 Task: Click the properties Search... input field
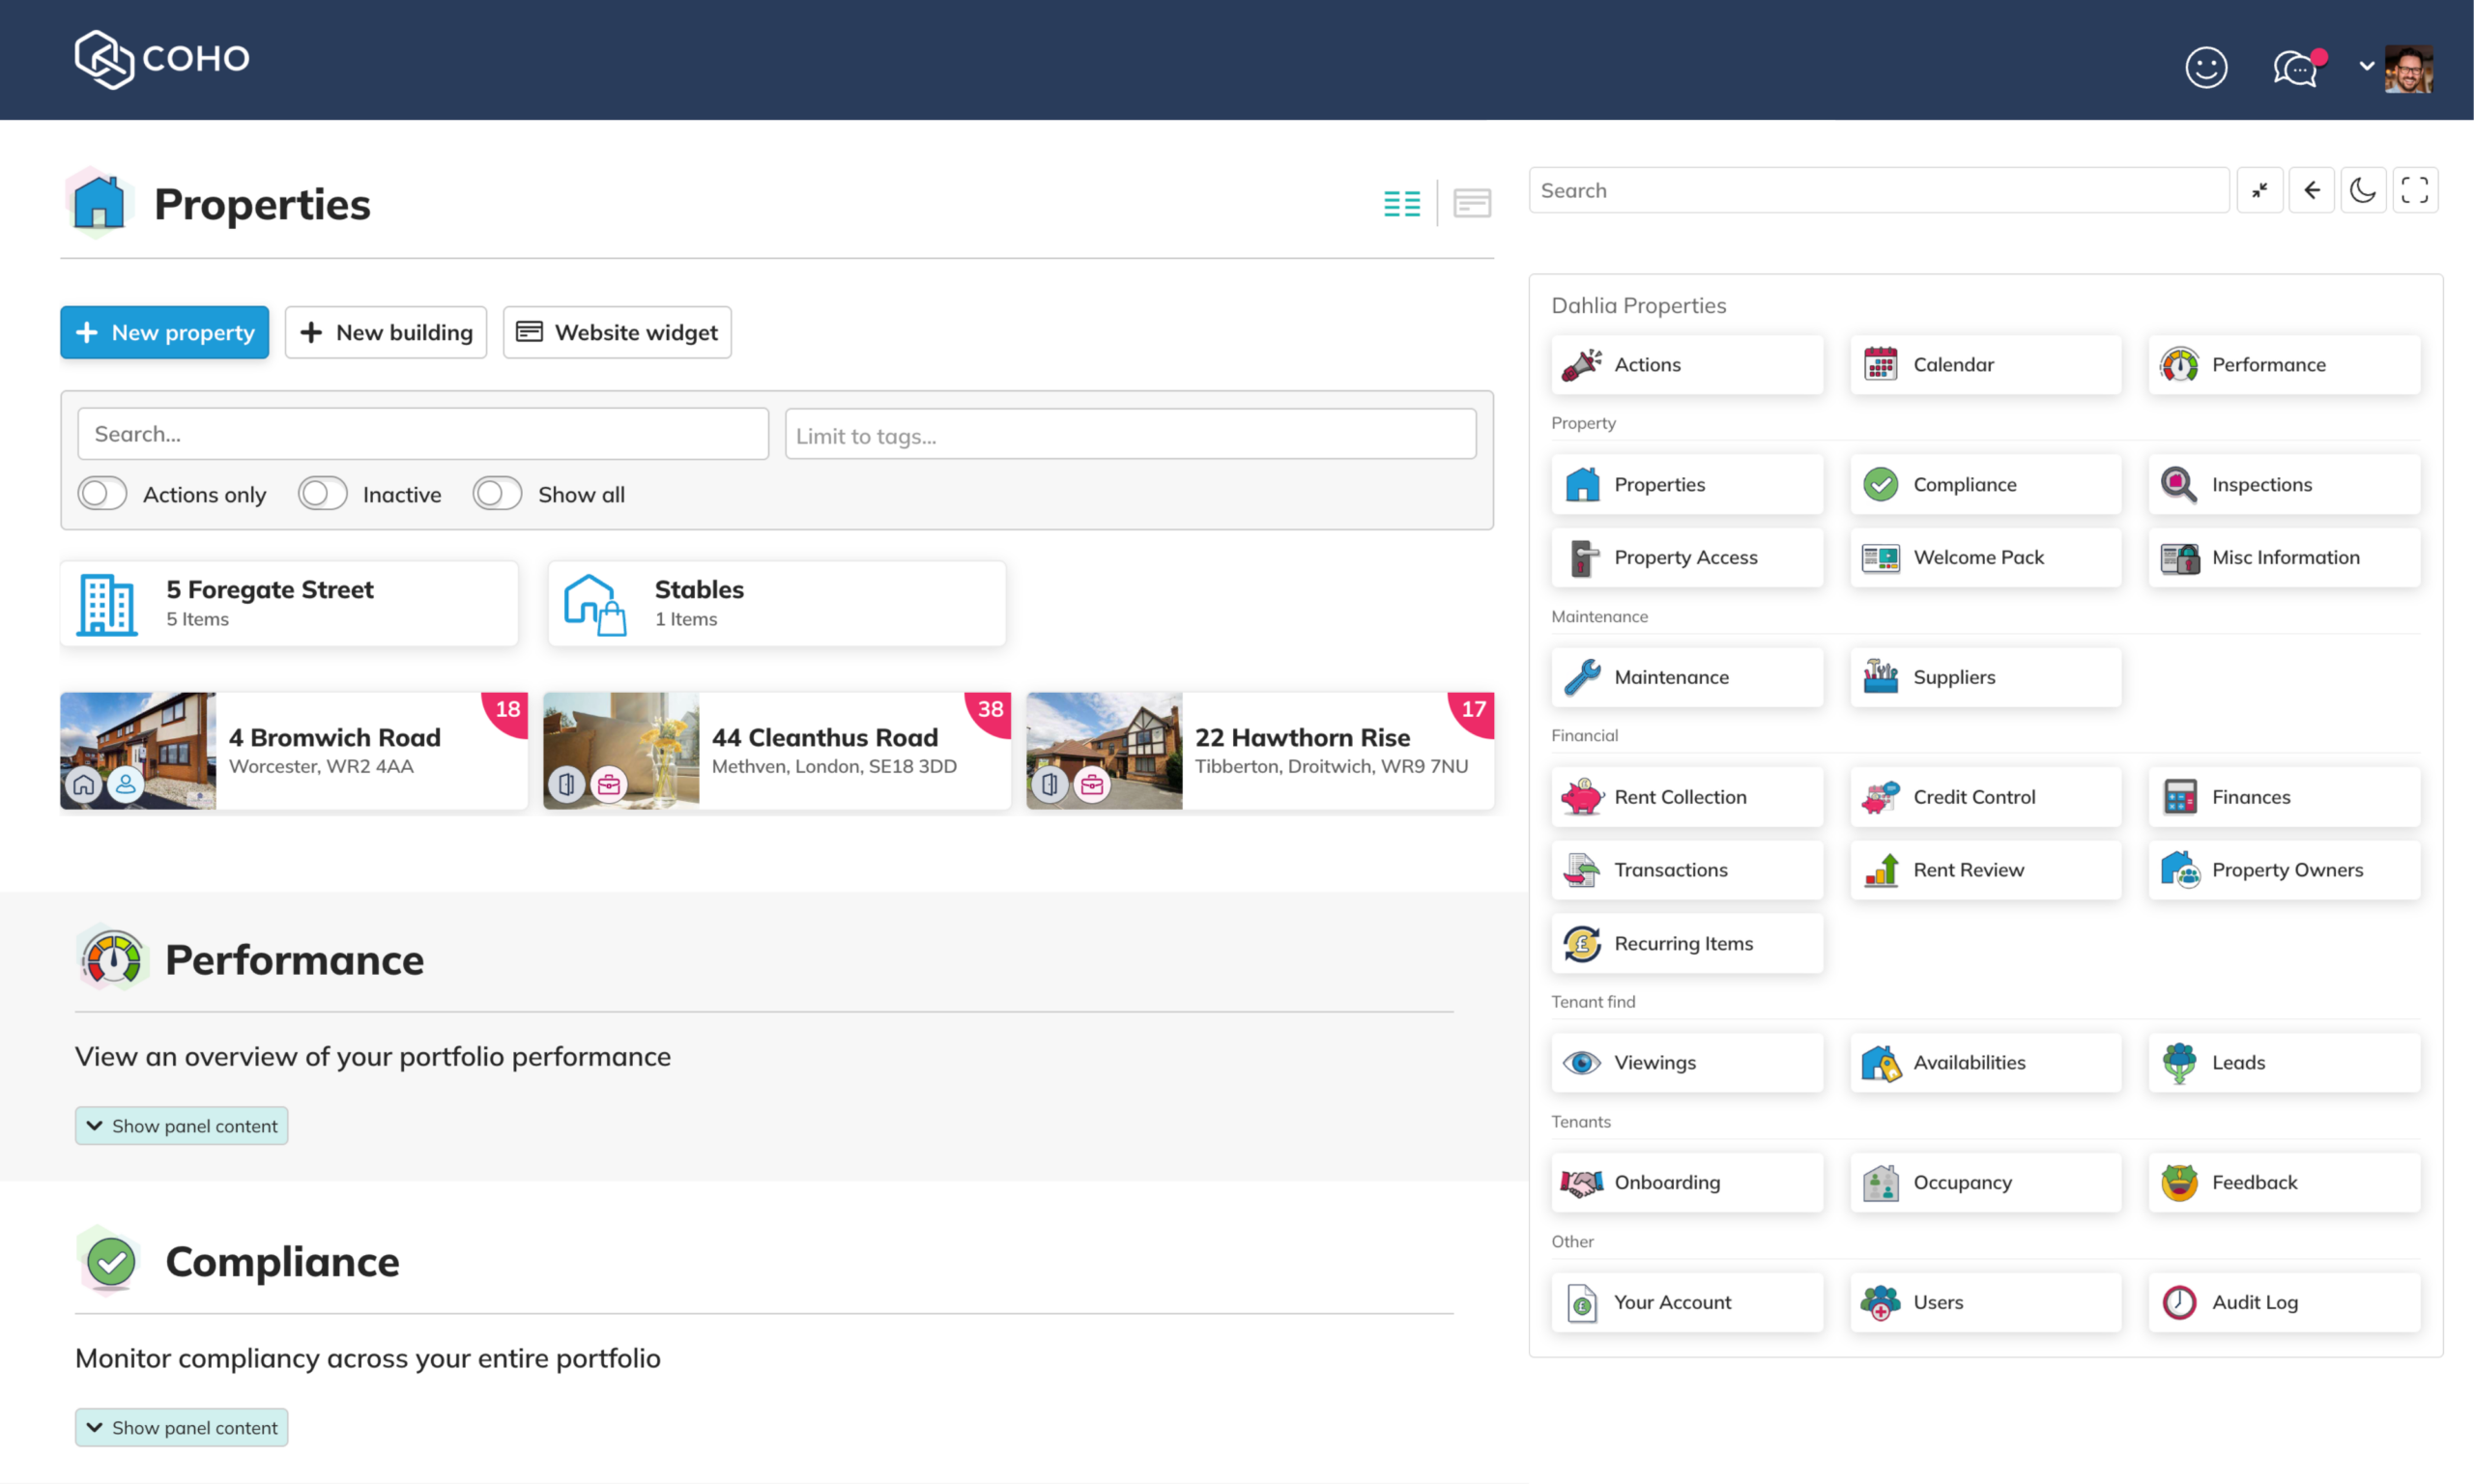tap(423, 434)
